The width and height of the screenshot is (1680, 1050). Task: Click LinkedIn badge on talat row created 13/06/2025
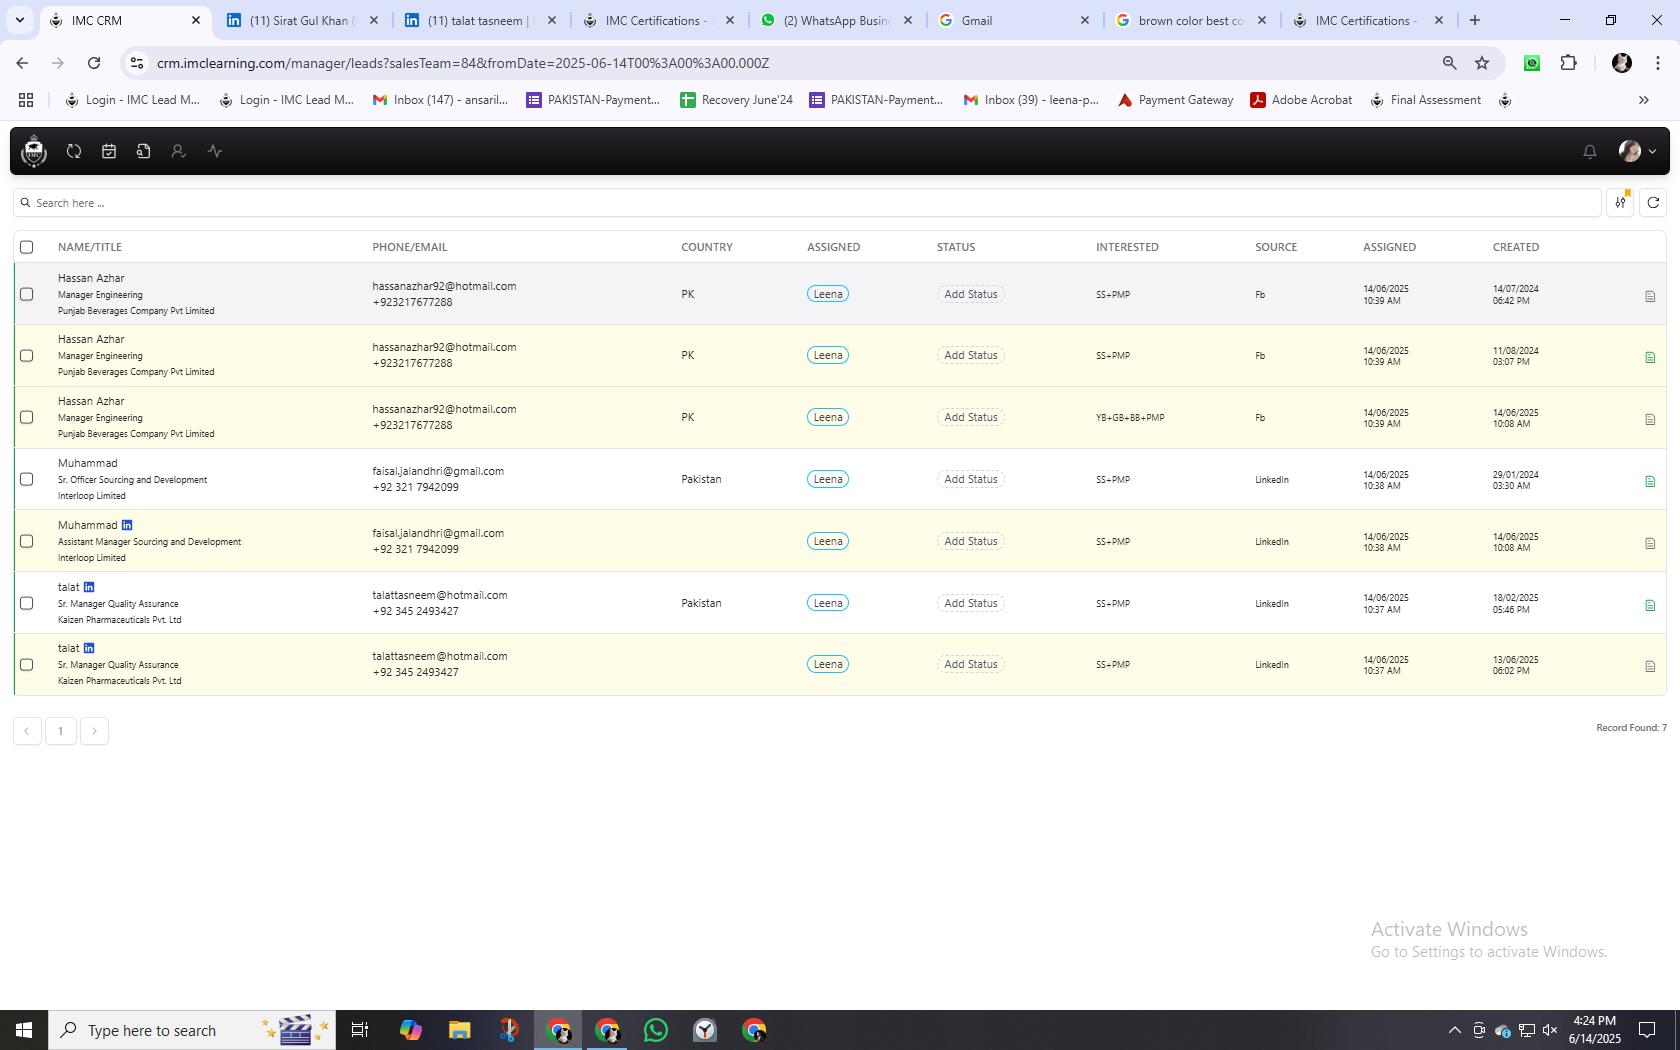coord(89,648)
